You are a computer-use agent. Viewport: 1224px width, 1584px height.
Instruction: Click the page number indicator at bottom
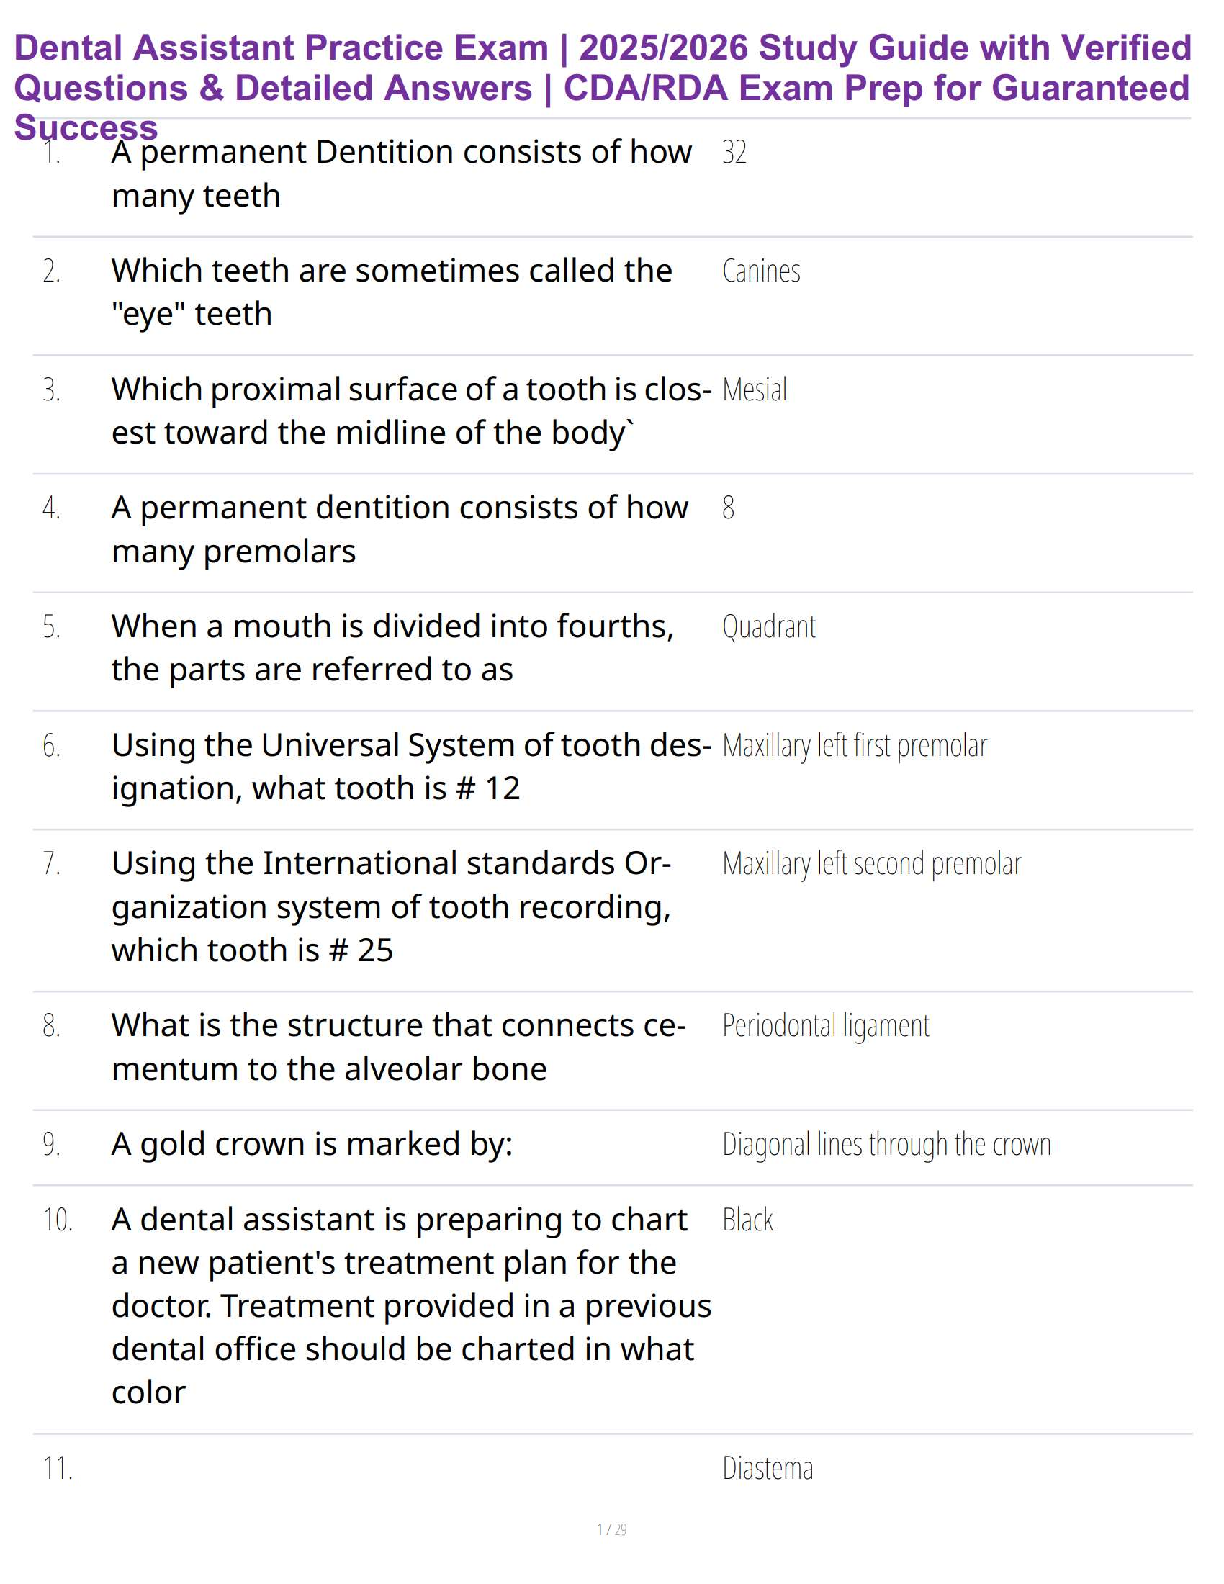click(x=611, y=1529)
